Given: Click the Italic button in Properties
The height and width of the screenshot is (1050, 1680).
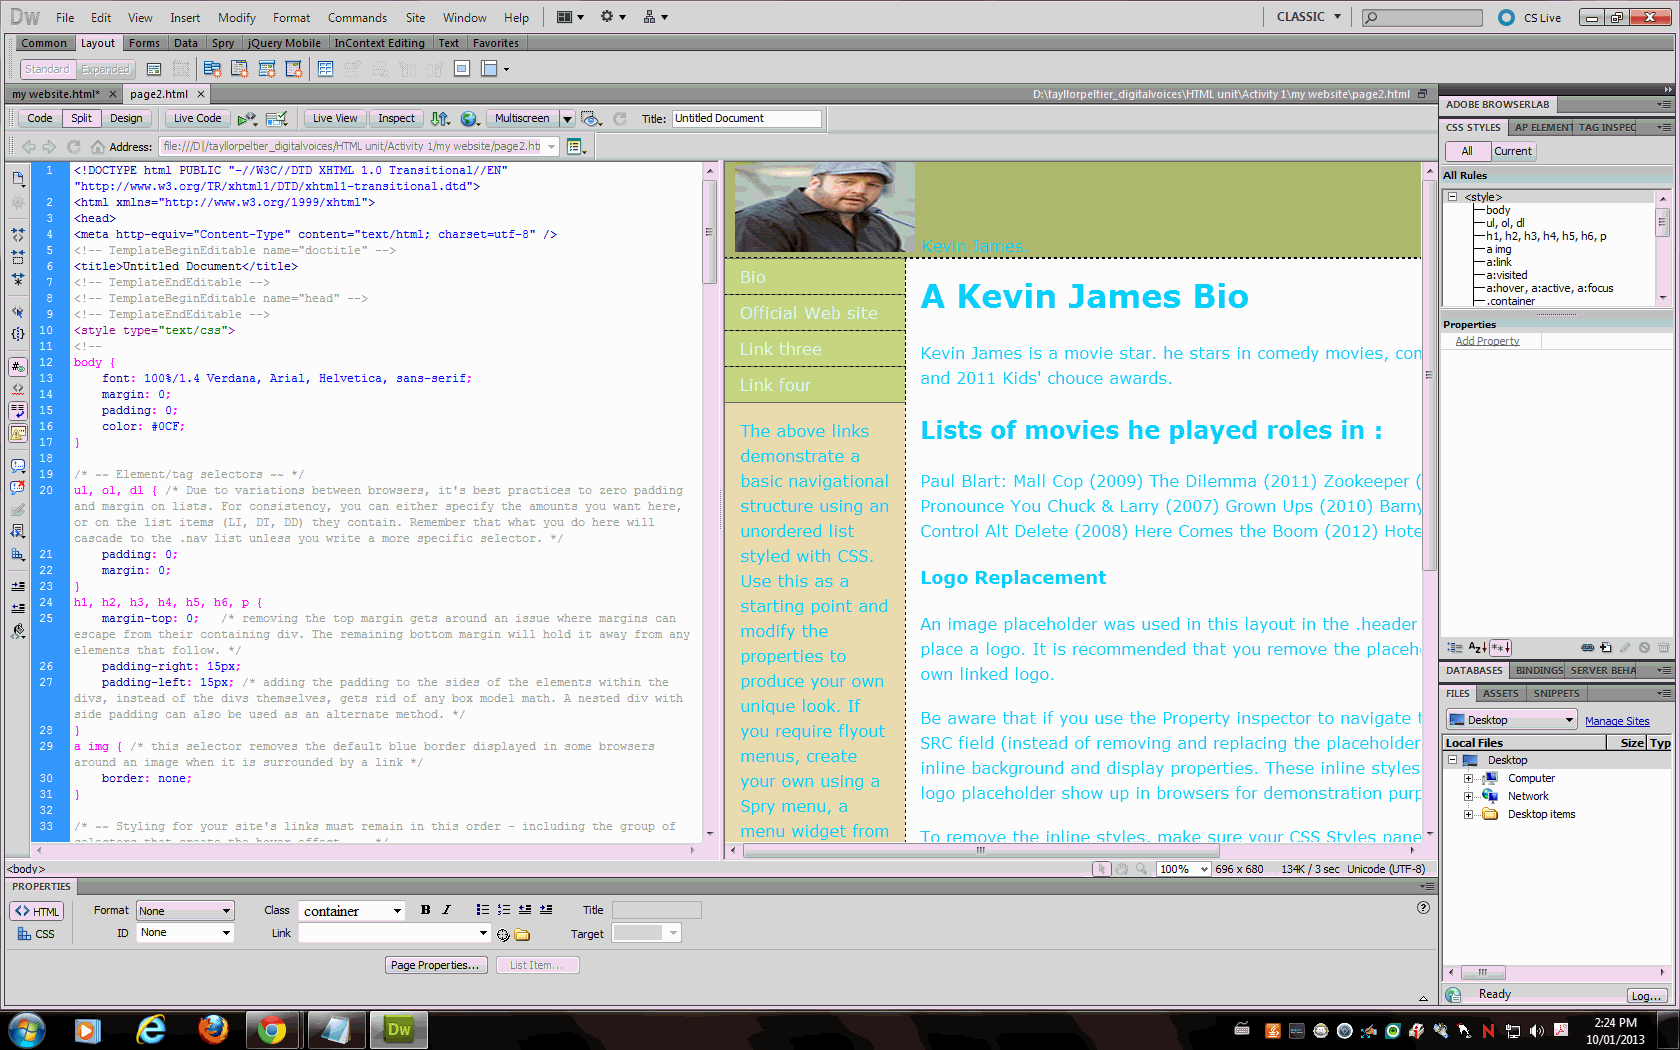Looking at the screenshot, I should coord(446,910).
